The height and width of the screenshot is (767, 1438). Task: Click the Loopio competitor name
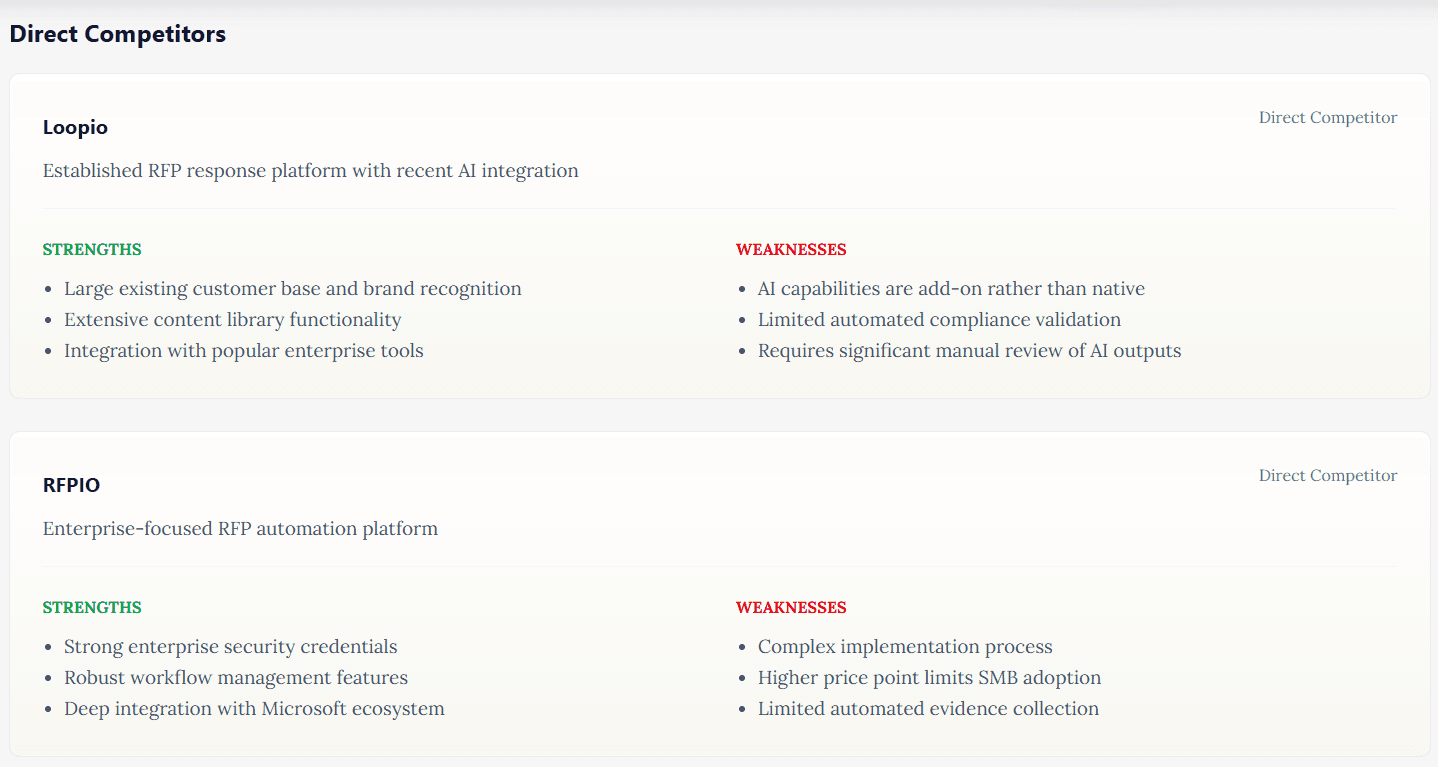[x=75, y=128]
